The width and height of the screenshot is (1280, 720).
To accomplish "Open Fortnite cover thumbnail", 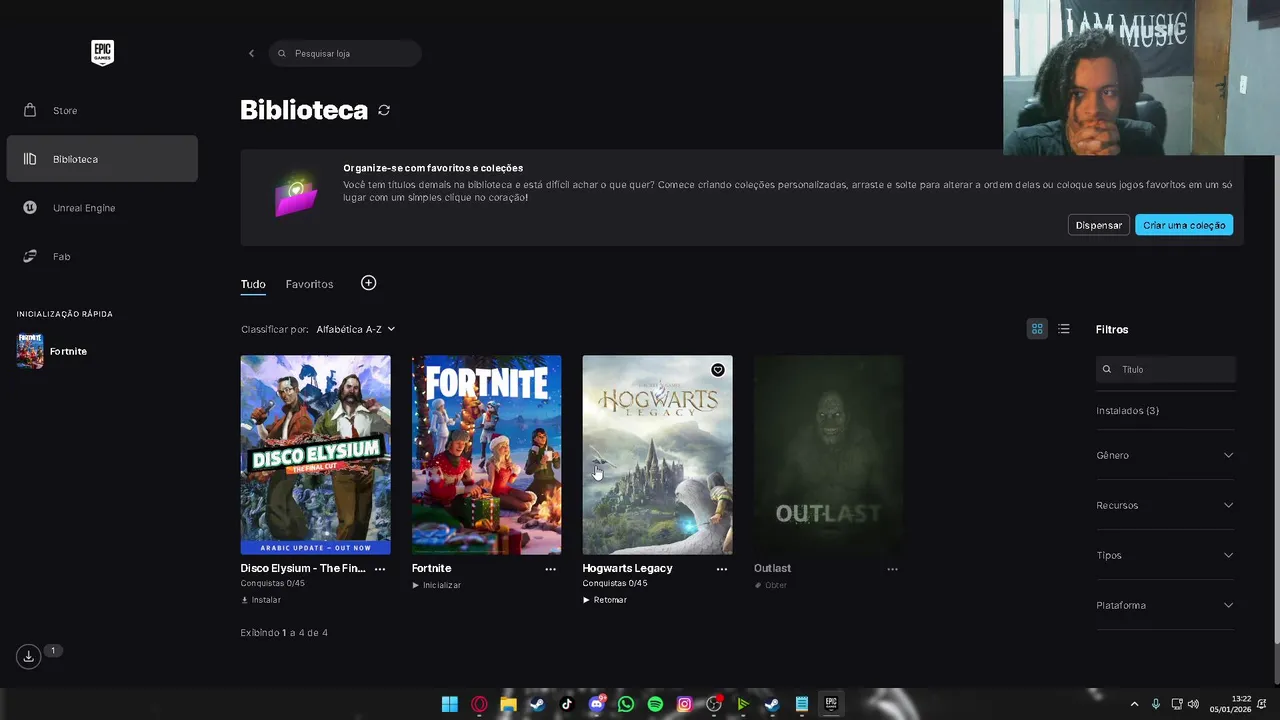I will 486,455.
